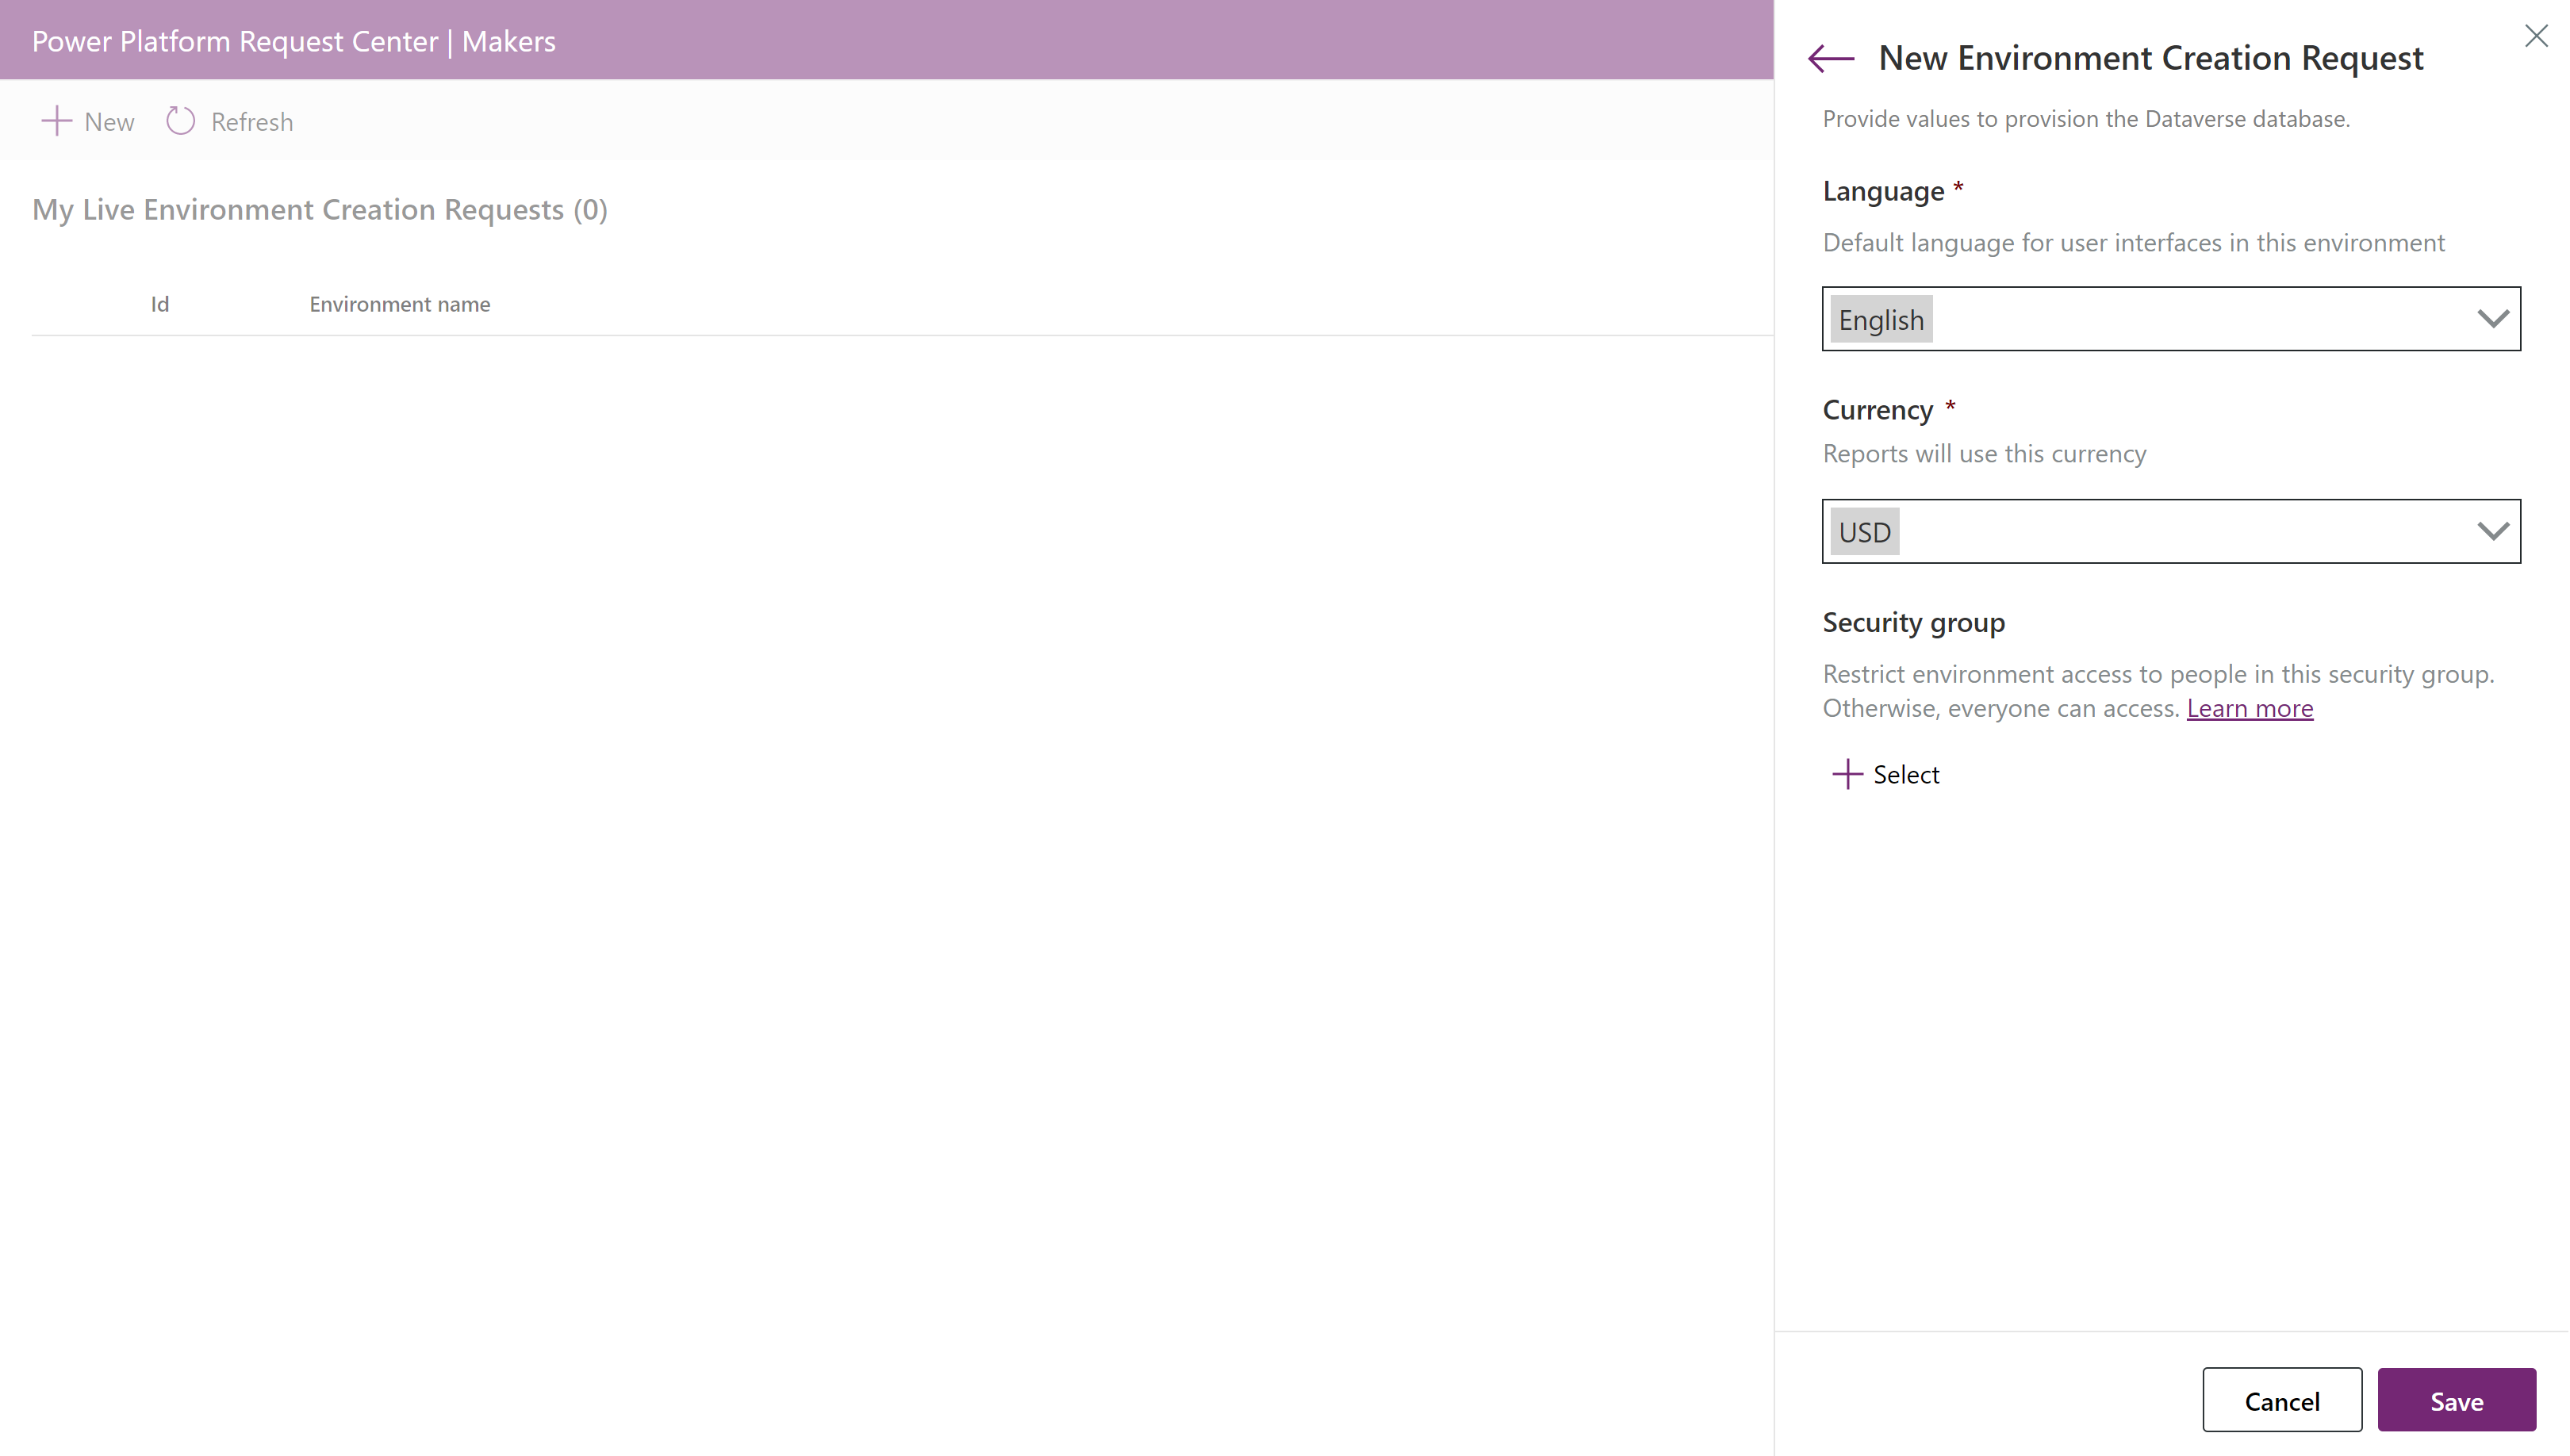This screenshot has width=2570, height=1456.
Task: Click the Save button to submit
Action: pyautogui.click(x=2457, y=1400)
